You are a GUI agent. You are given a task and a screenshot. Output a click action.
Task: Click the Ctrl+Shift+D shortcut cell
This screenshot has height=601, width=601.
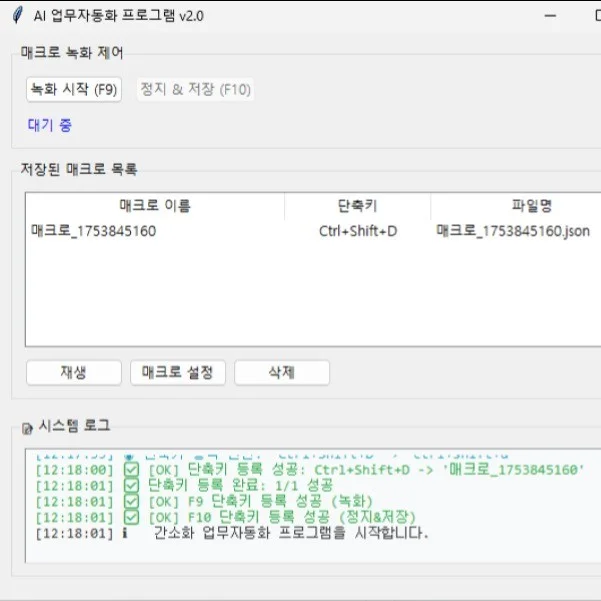358,231
